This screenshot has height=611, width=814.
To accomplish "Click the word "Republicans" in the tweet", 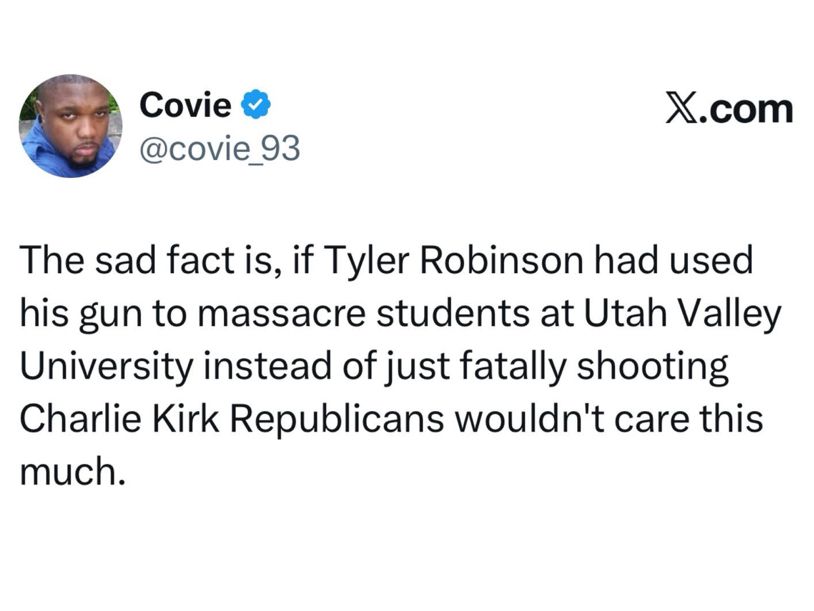I will point(337,420).
